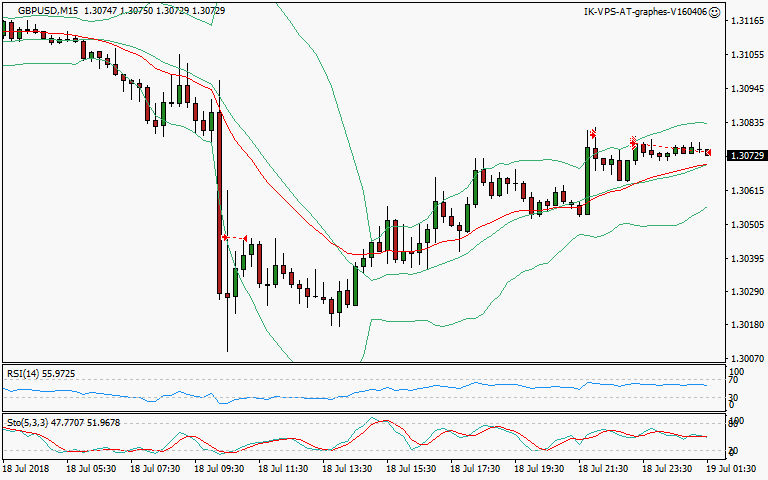Click the 18 Jul 13:30 time label
Viewport: 768px width, 480px height.
pos(347,469)
